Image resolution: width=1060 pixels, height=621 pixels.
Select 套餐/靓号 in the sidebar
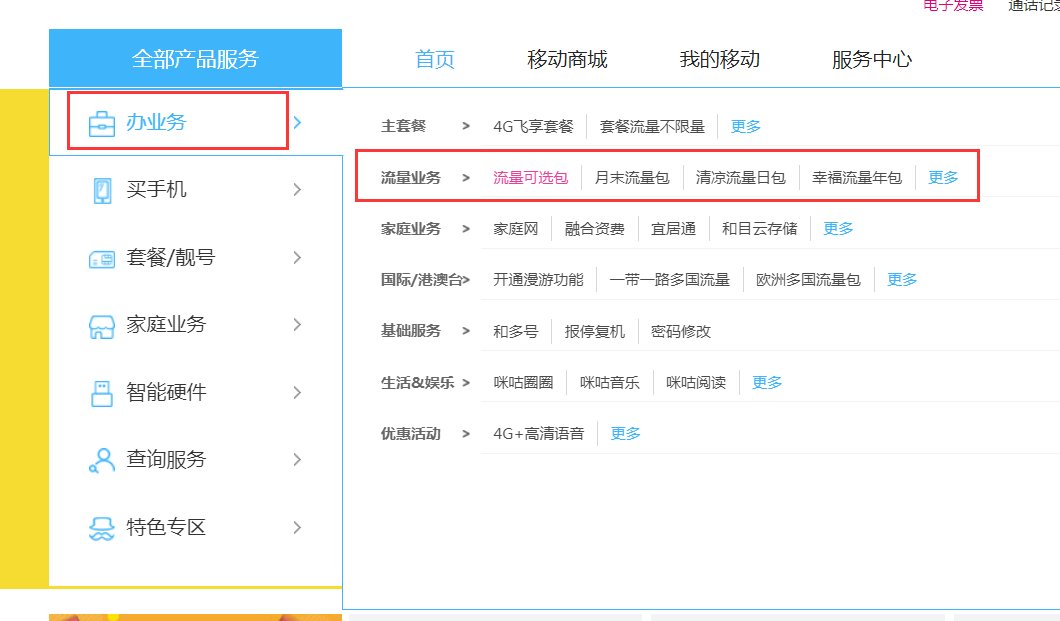(x=170, y=257)
